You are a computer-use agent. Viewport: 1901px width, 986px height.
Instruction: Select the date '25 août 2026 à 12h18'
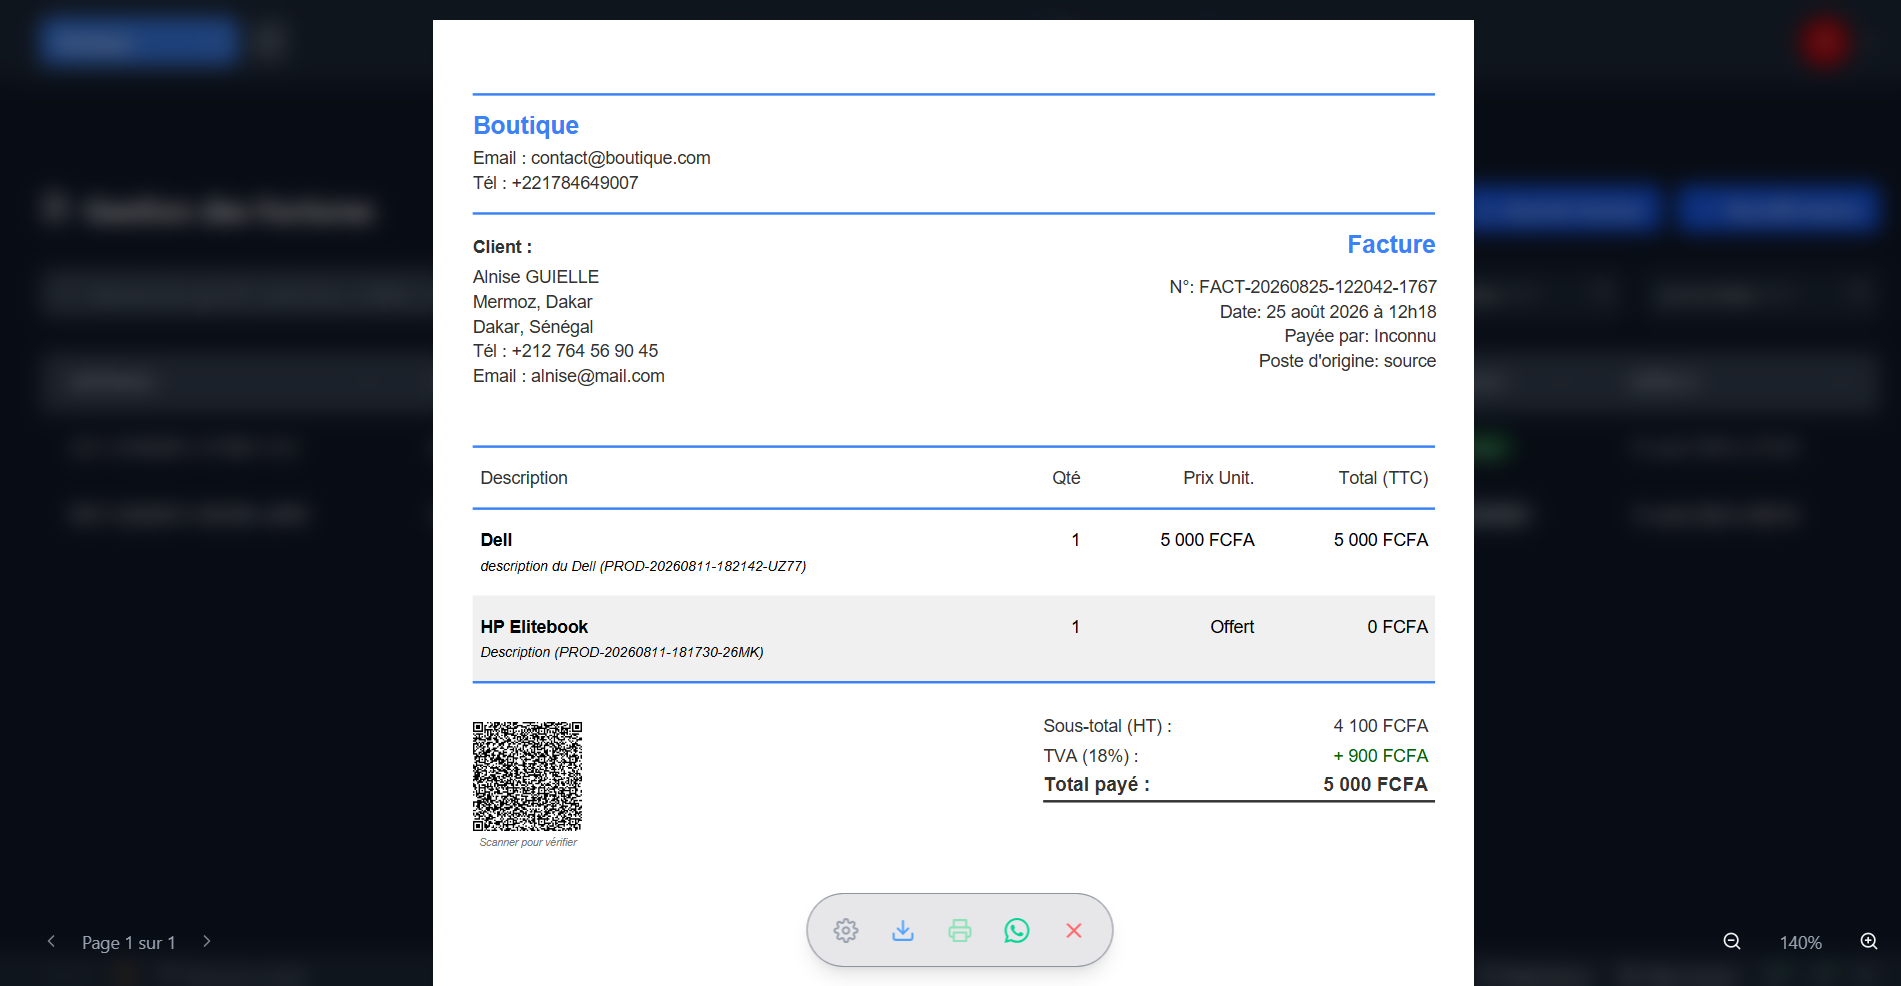click(1351, 312)
